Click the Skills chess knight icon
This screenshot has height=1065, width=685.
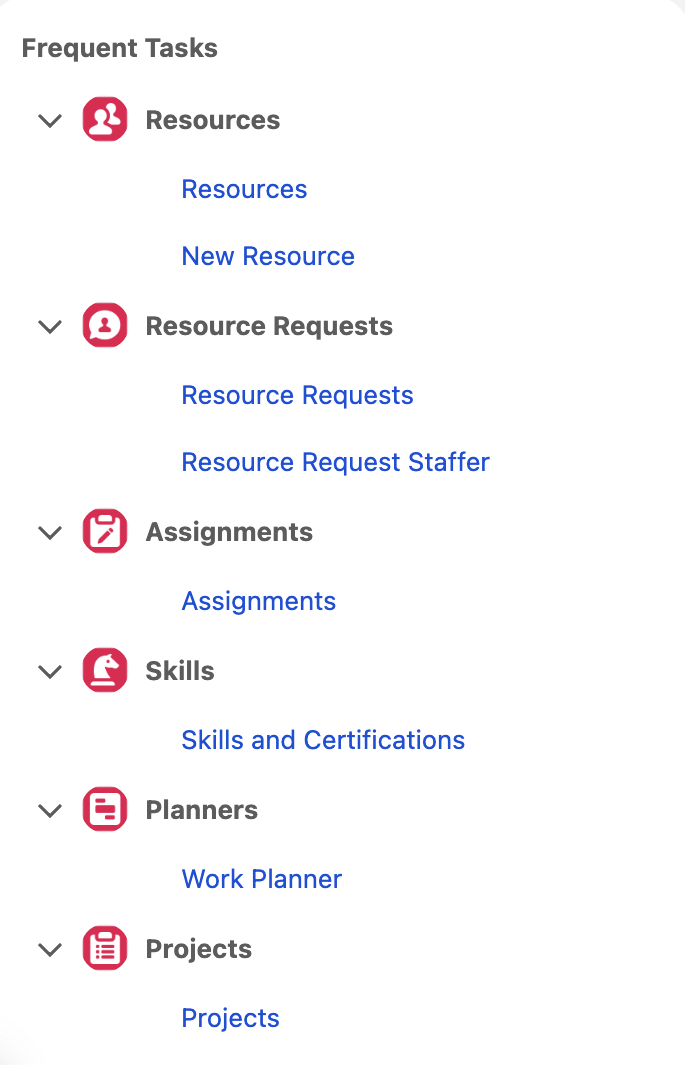coord(105,671)
